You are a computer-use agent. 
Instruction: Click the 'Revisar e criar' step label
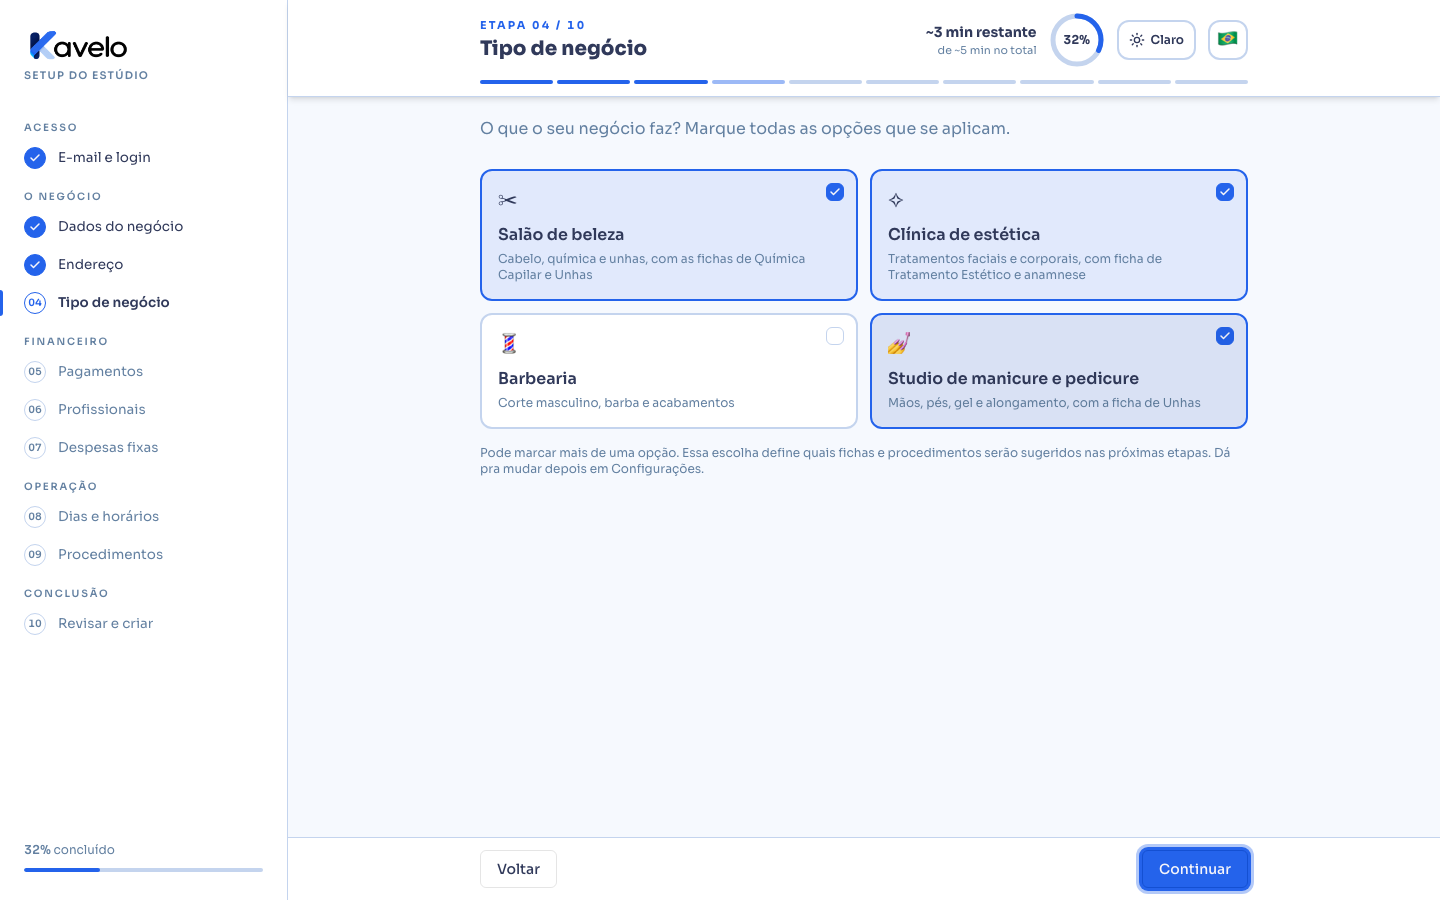pyautogui.click(x=105, y=623)
